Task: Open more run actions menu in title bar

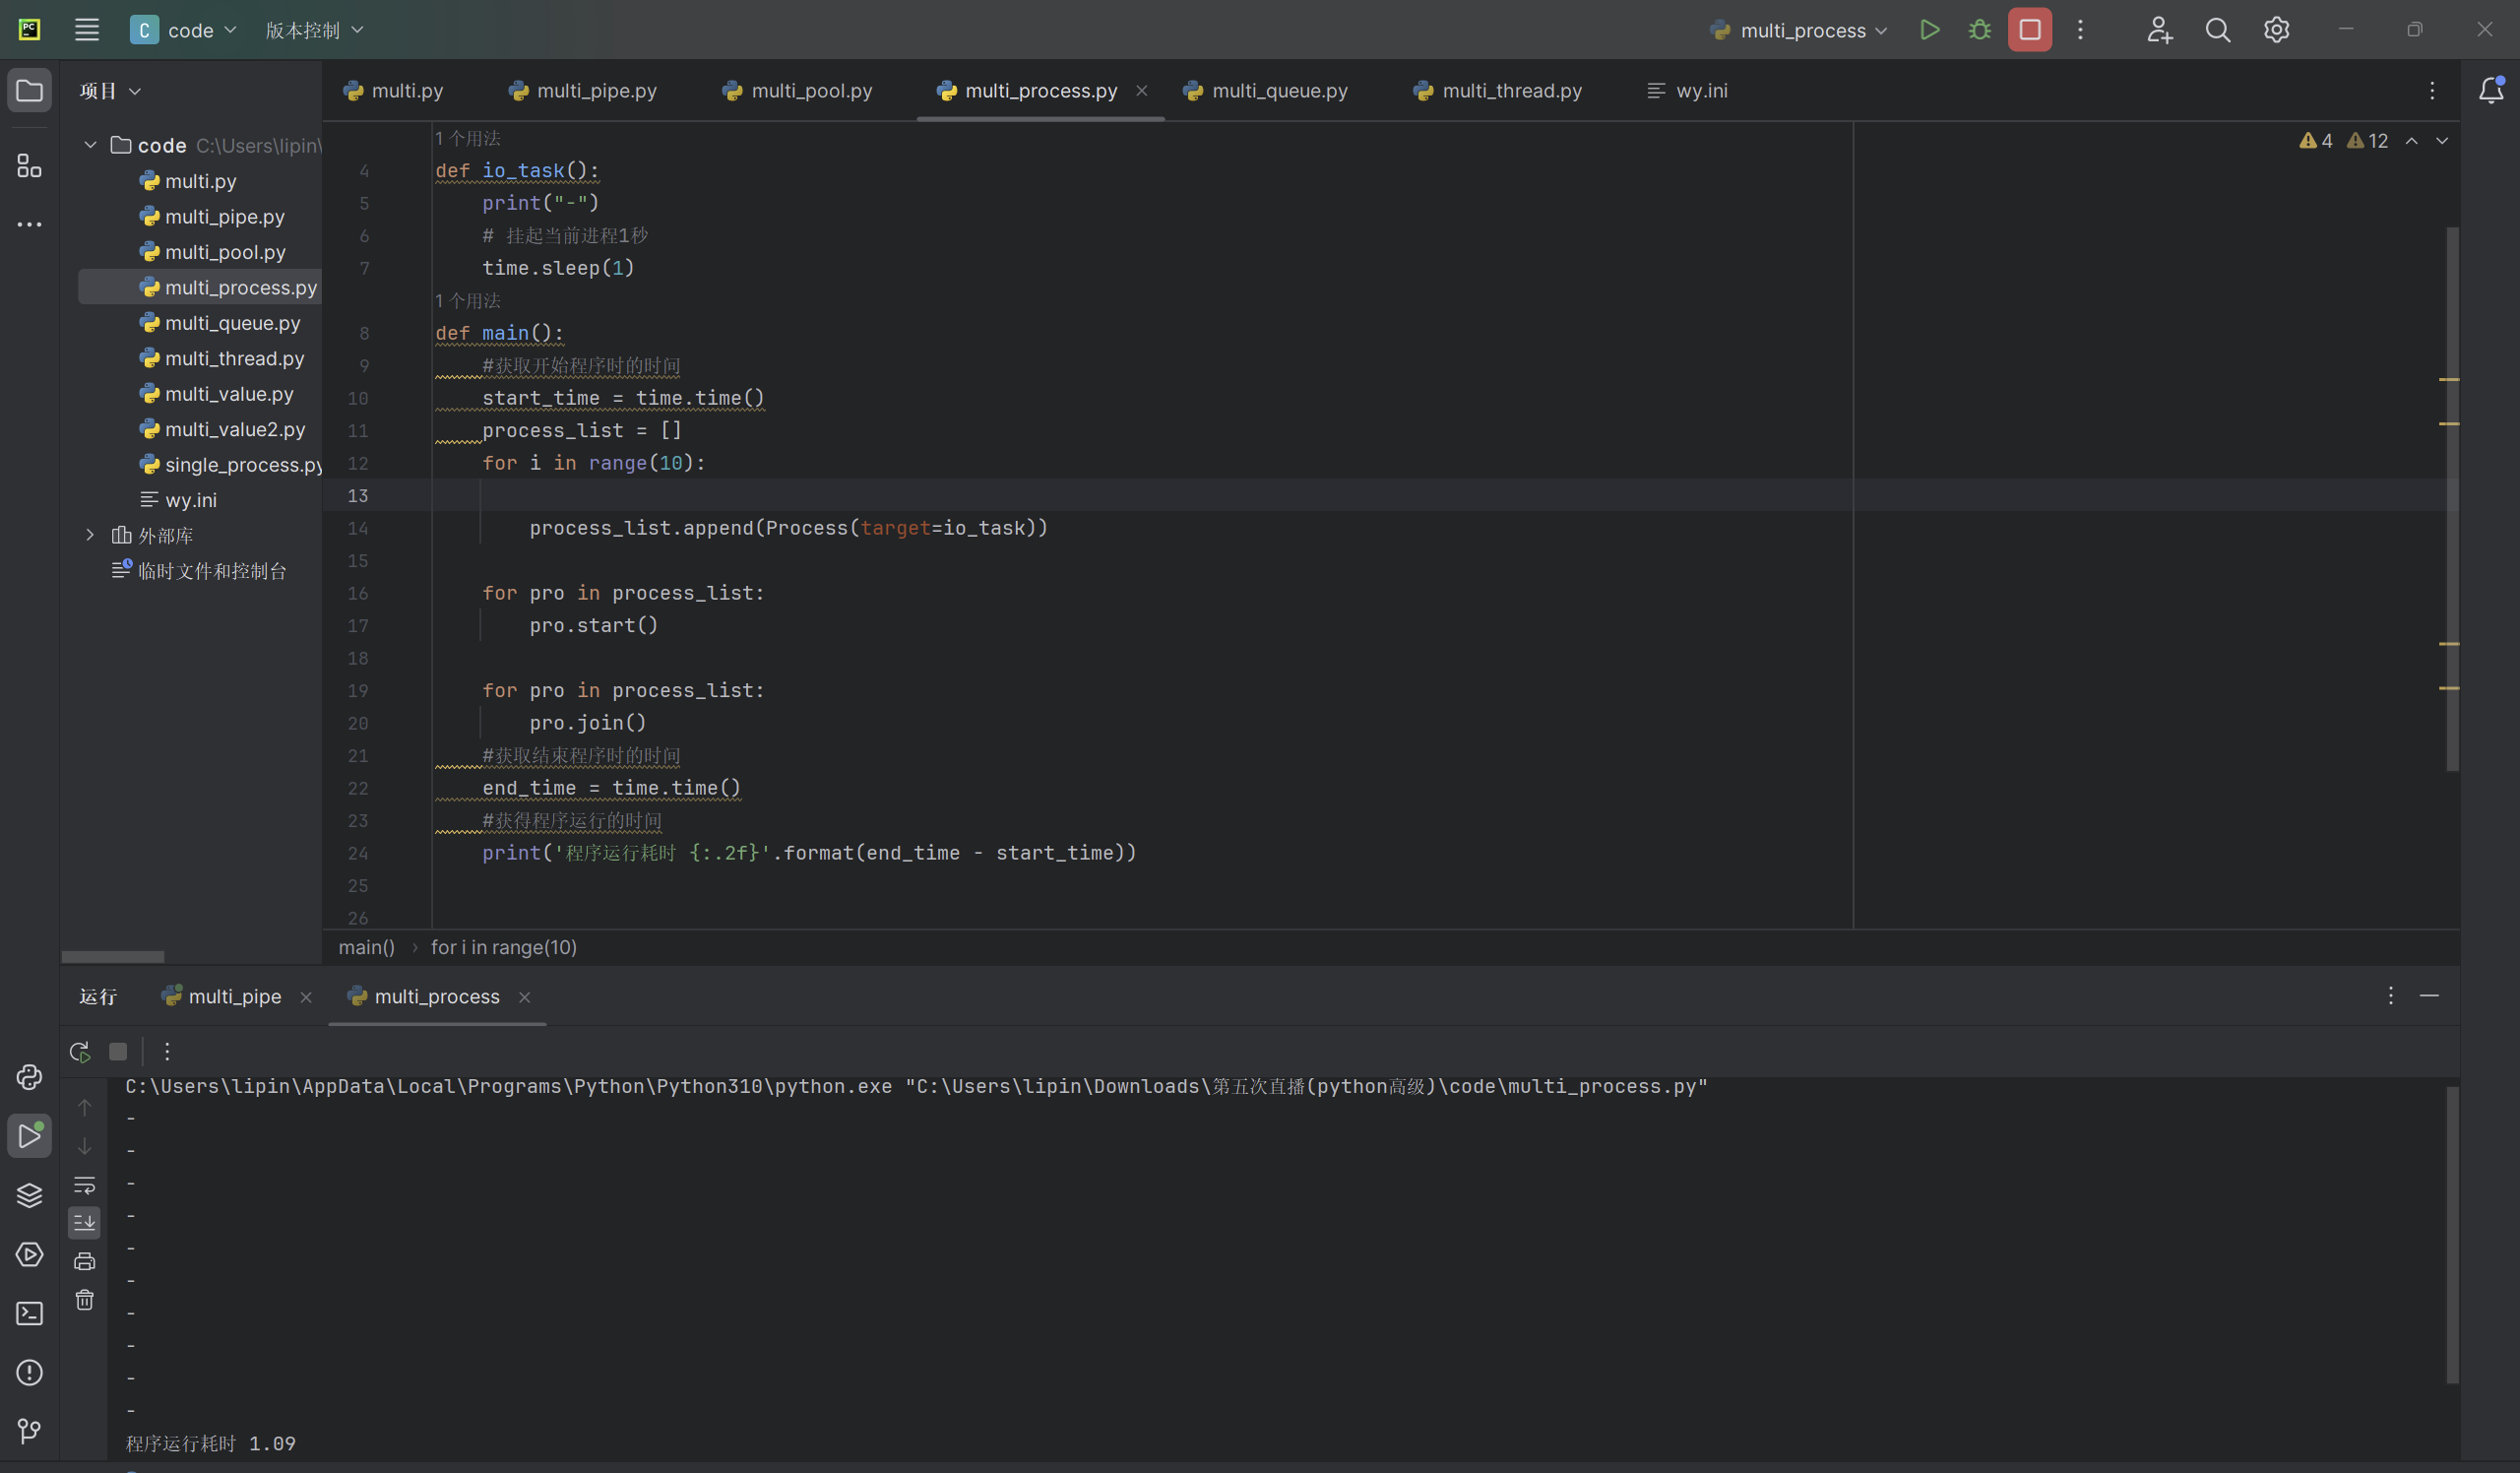Action: pos(2080,30)
